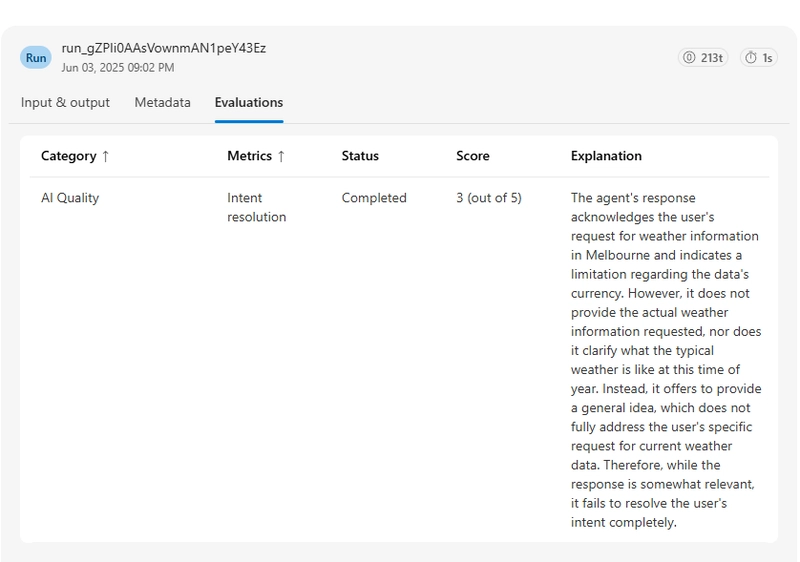The height and width of the screenshot is (562, 800).
Task: Click the 1s duration badge
Action: 759,58
